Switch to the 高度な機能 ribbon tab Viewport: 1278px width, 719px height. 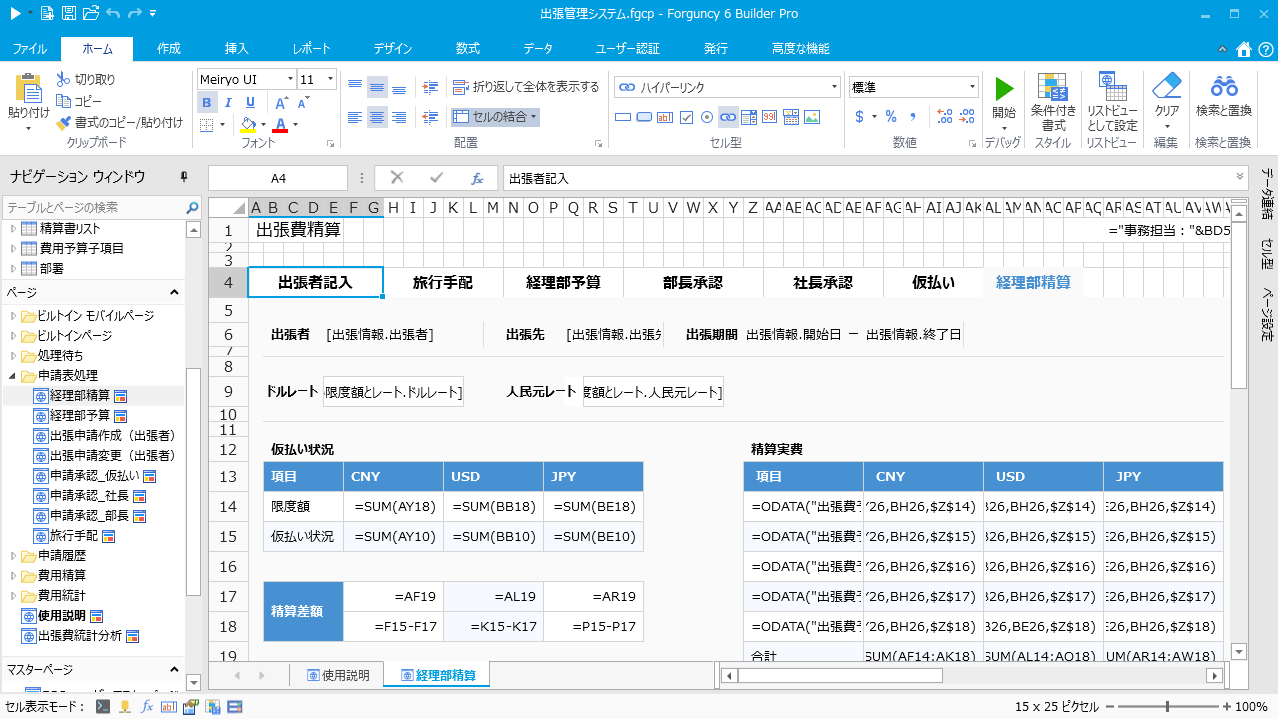[800, 48]
